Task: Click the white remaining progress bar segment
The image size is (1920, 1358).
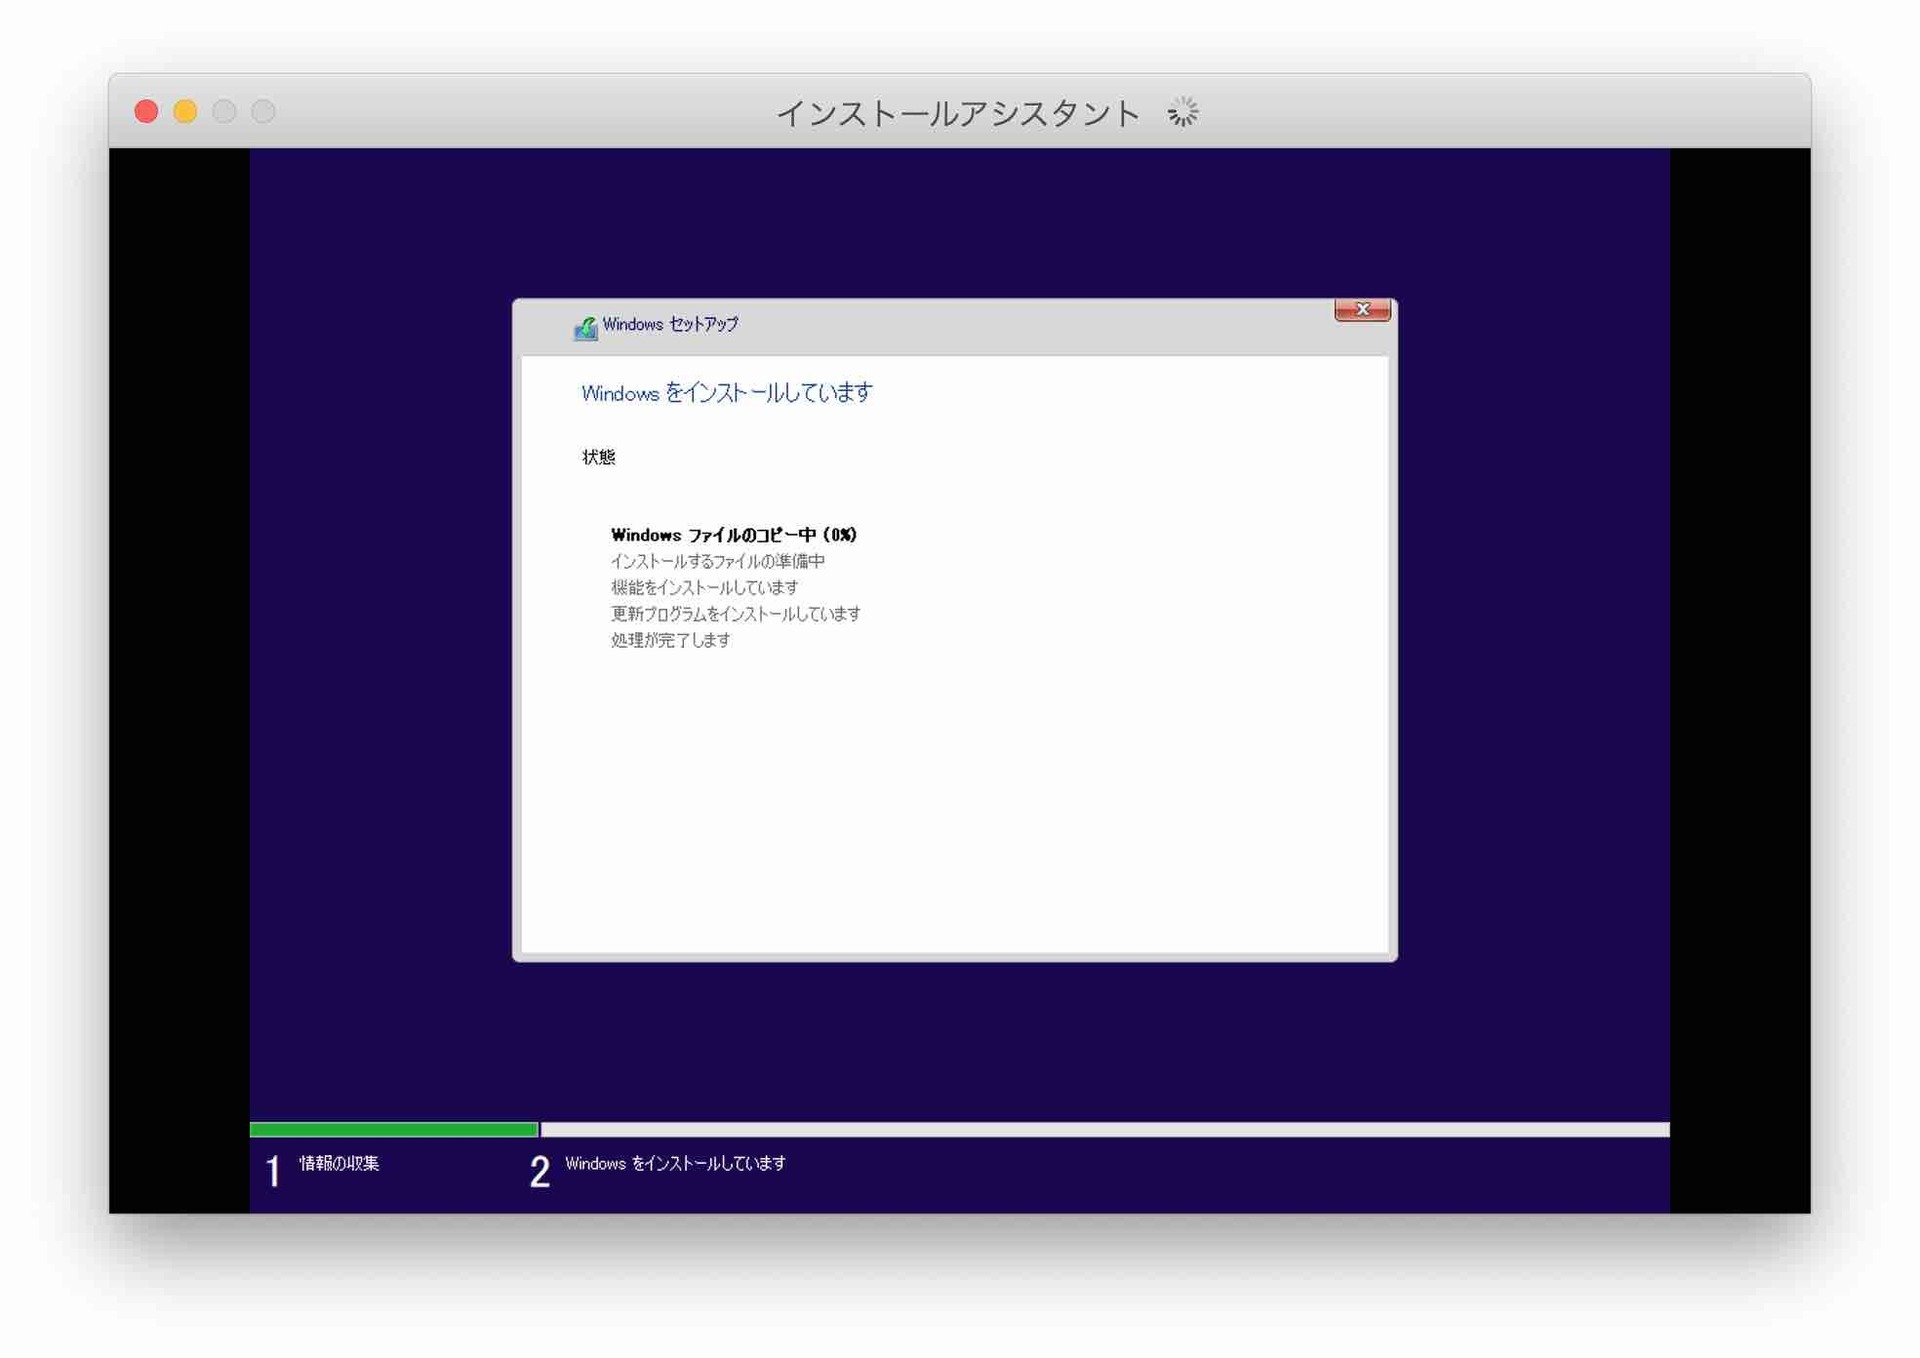Action: point(1105,1129)
